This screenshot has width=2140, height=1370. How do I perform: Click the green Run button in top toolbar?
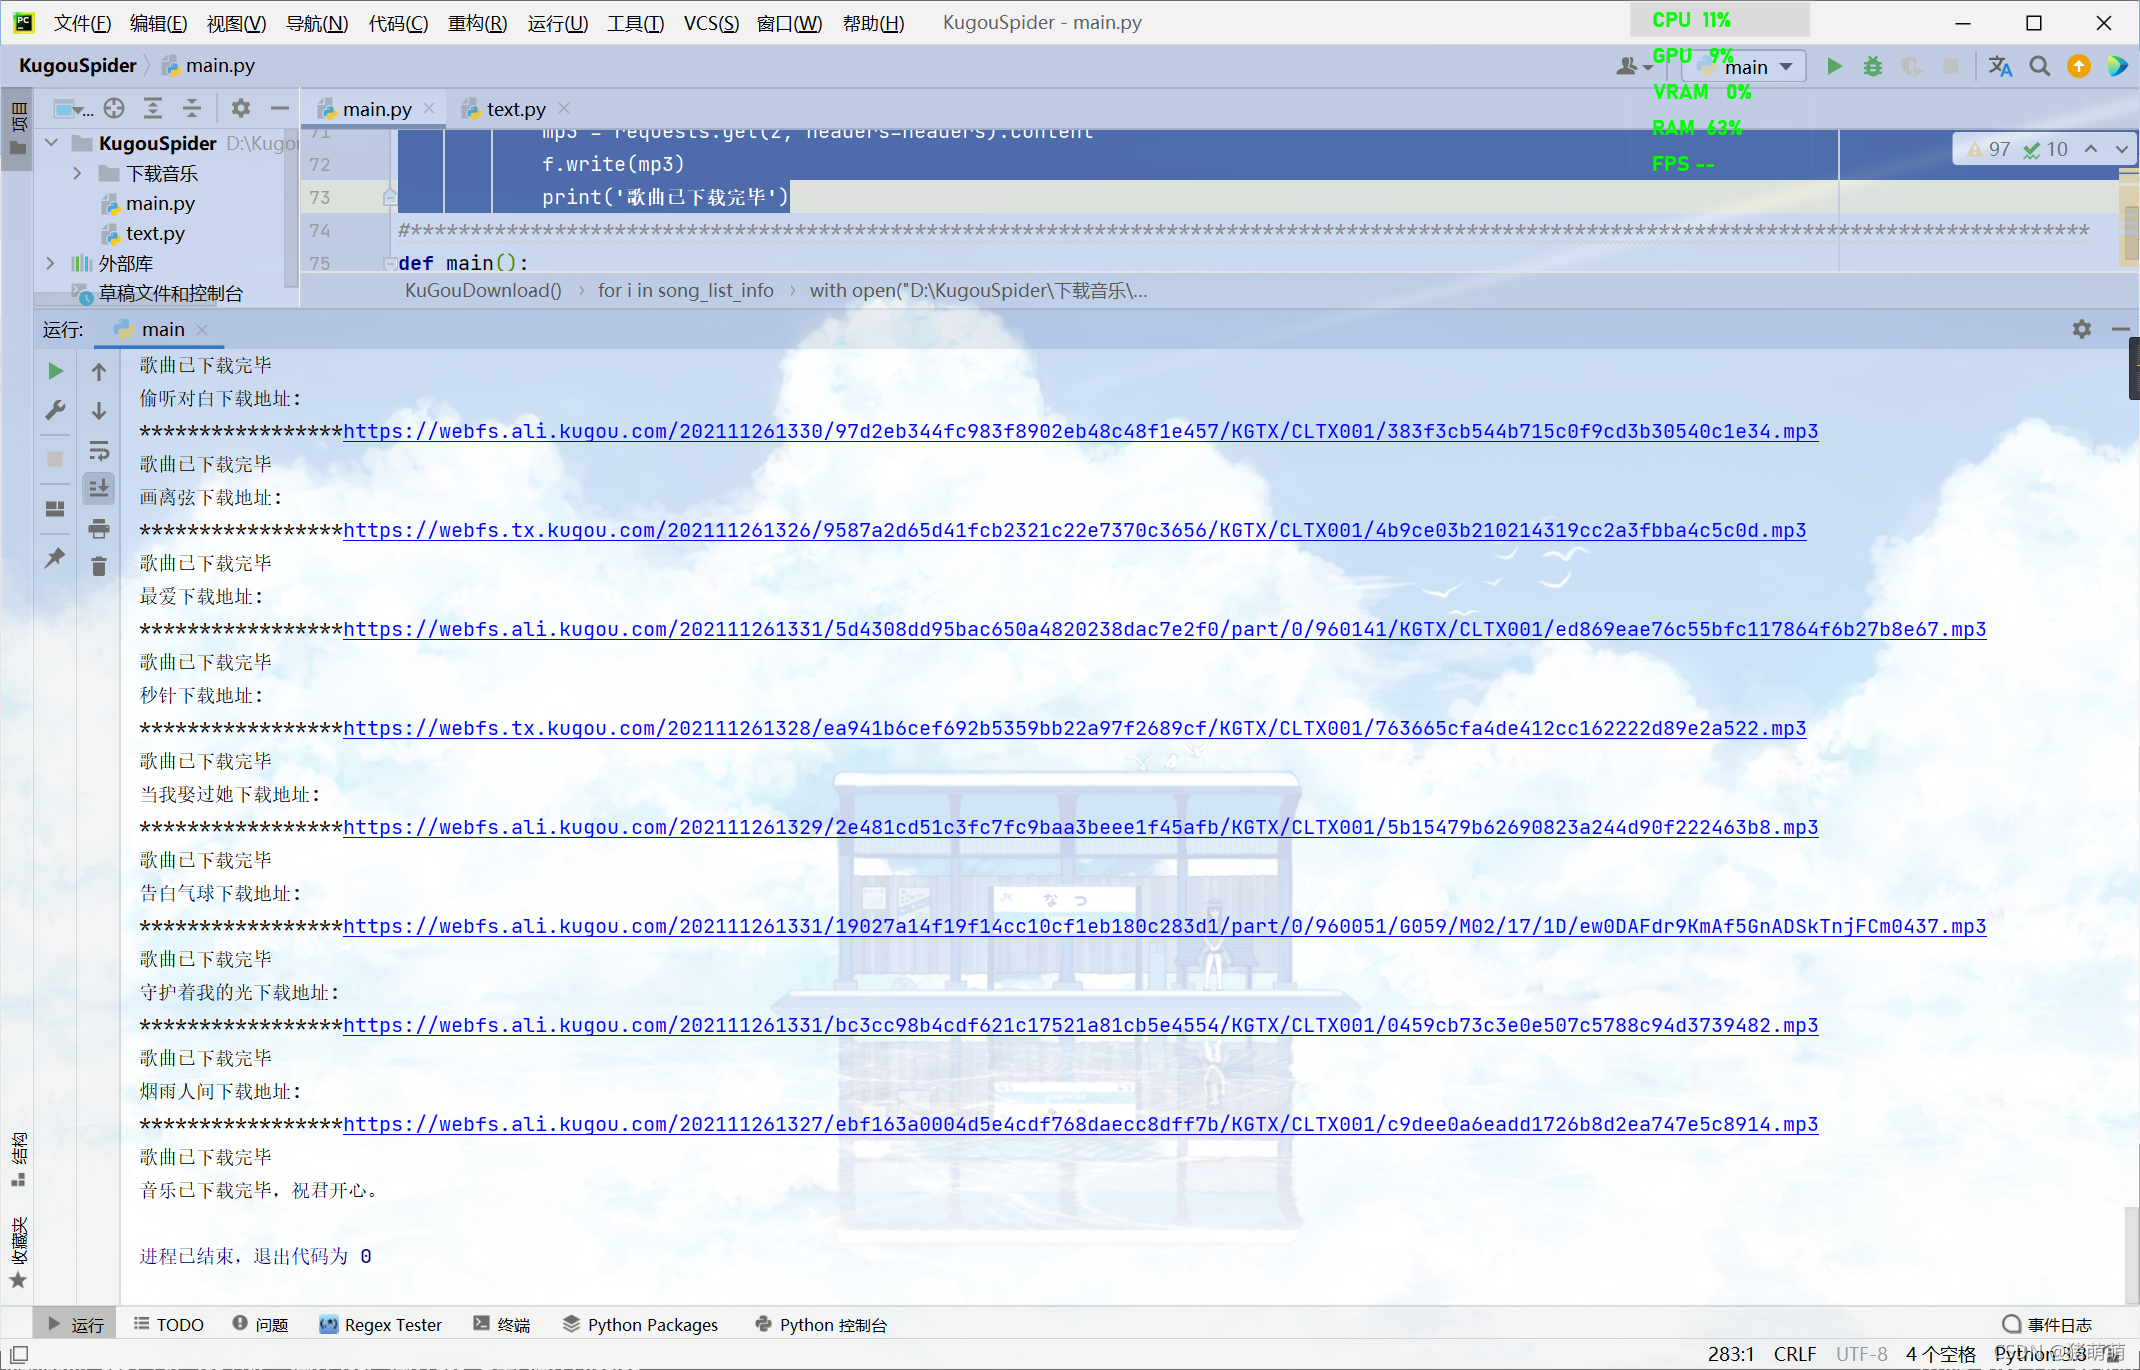coord(1833,67)
